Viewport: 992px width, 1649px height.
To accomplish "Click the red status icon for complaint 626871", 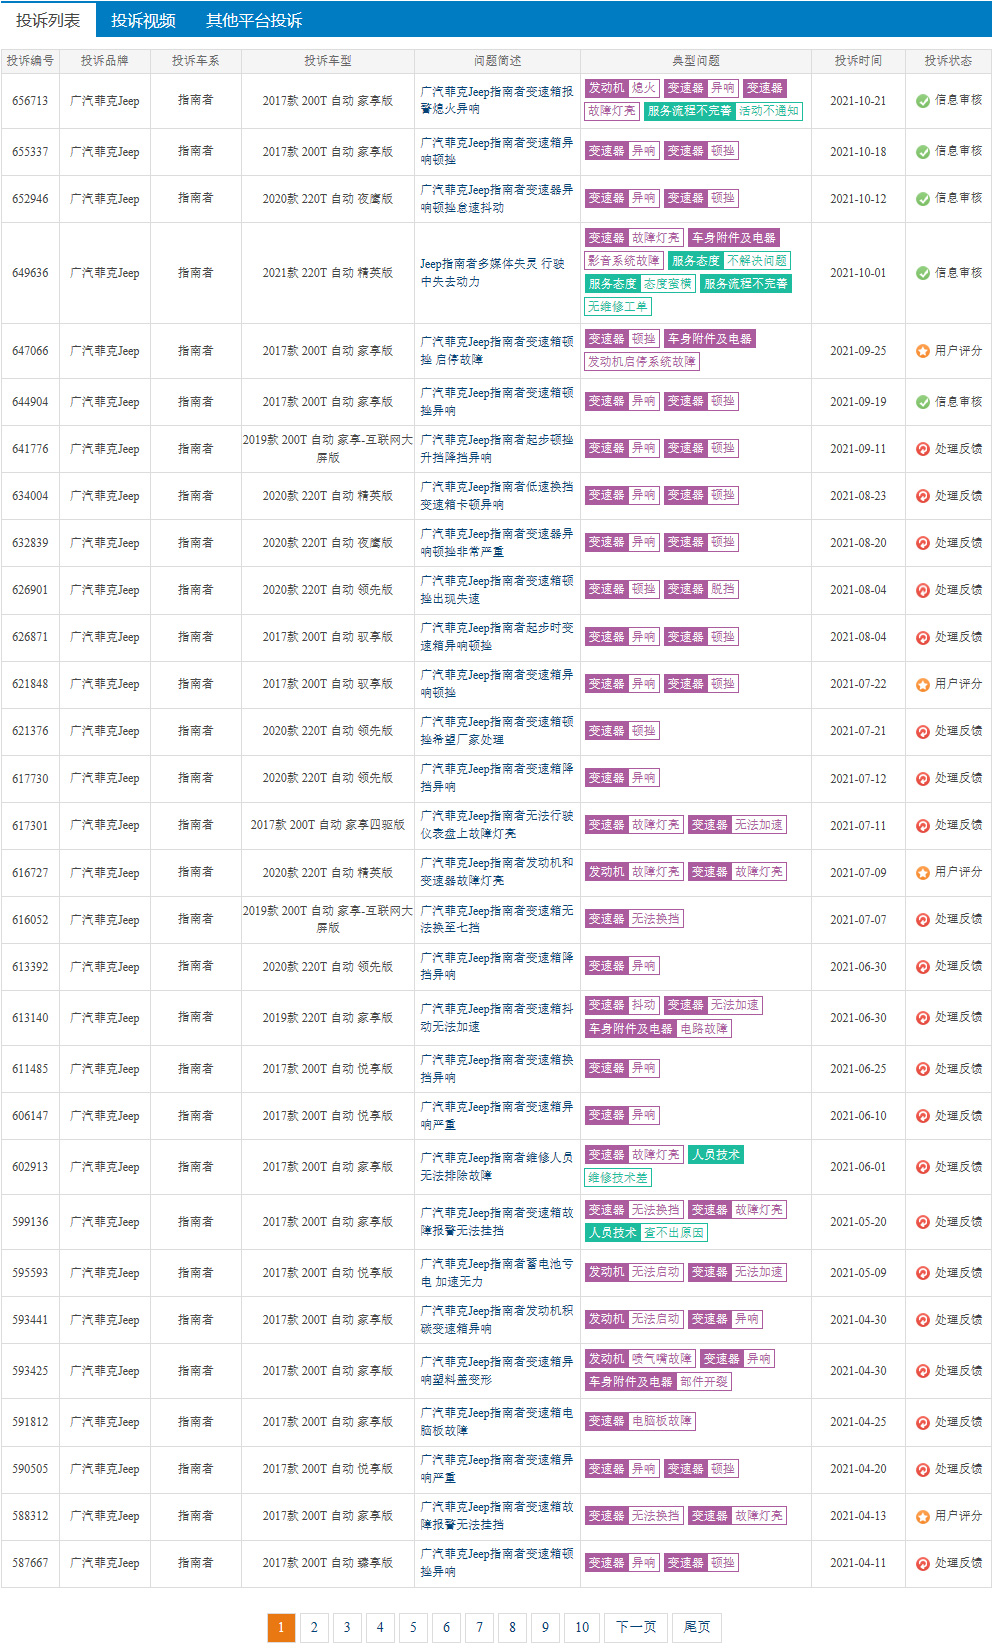I will pos(923,637).
